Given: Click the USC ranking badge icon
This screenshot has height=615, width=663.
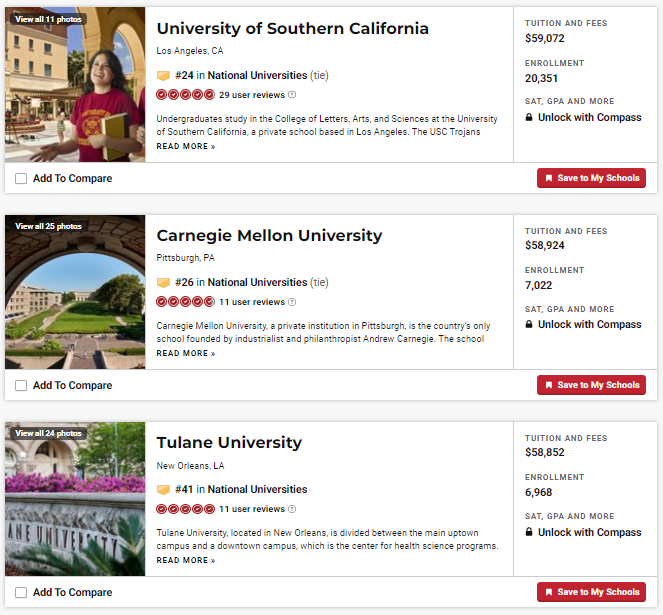Looking at the screenshot, I should pyautogui.click(x=163, y=75).
